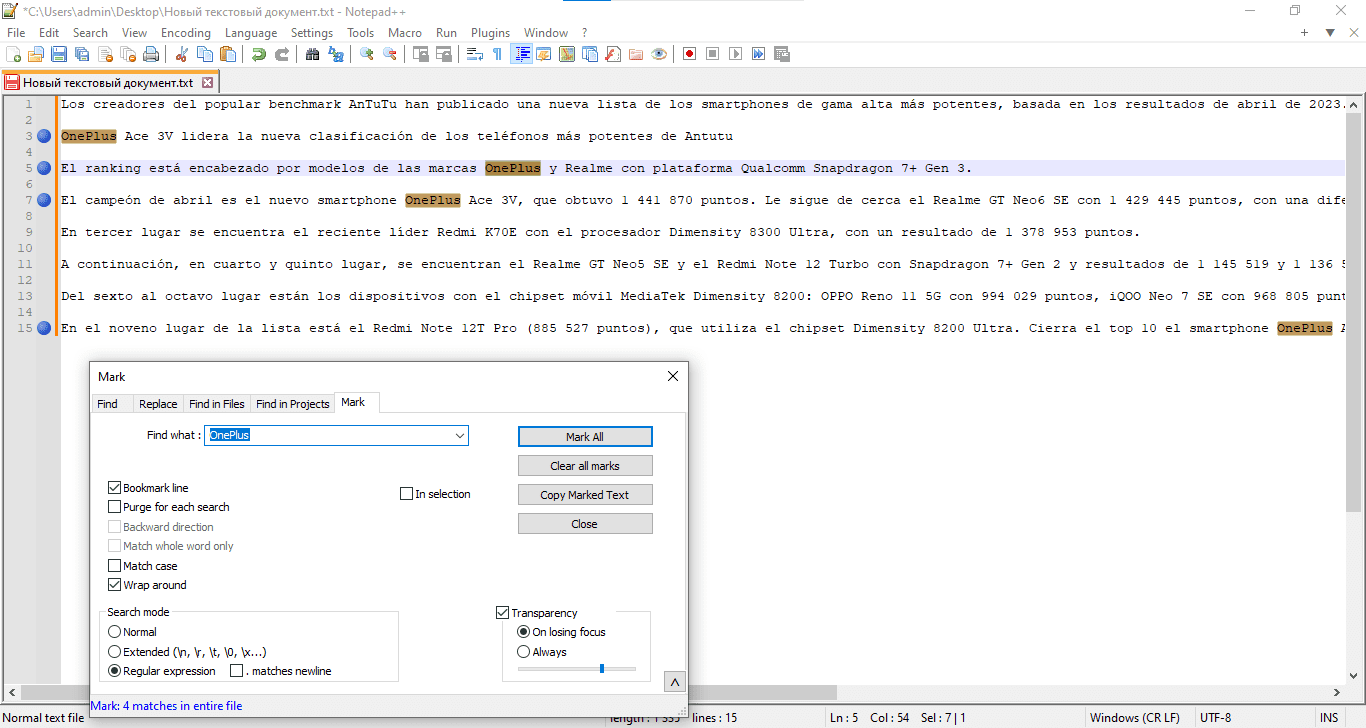1366x728 pixels.
Task: Print the document with the printer icon
Action: point(151,54)
